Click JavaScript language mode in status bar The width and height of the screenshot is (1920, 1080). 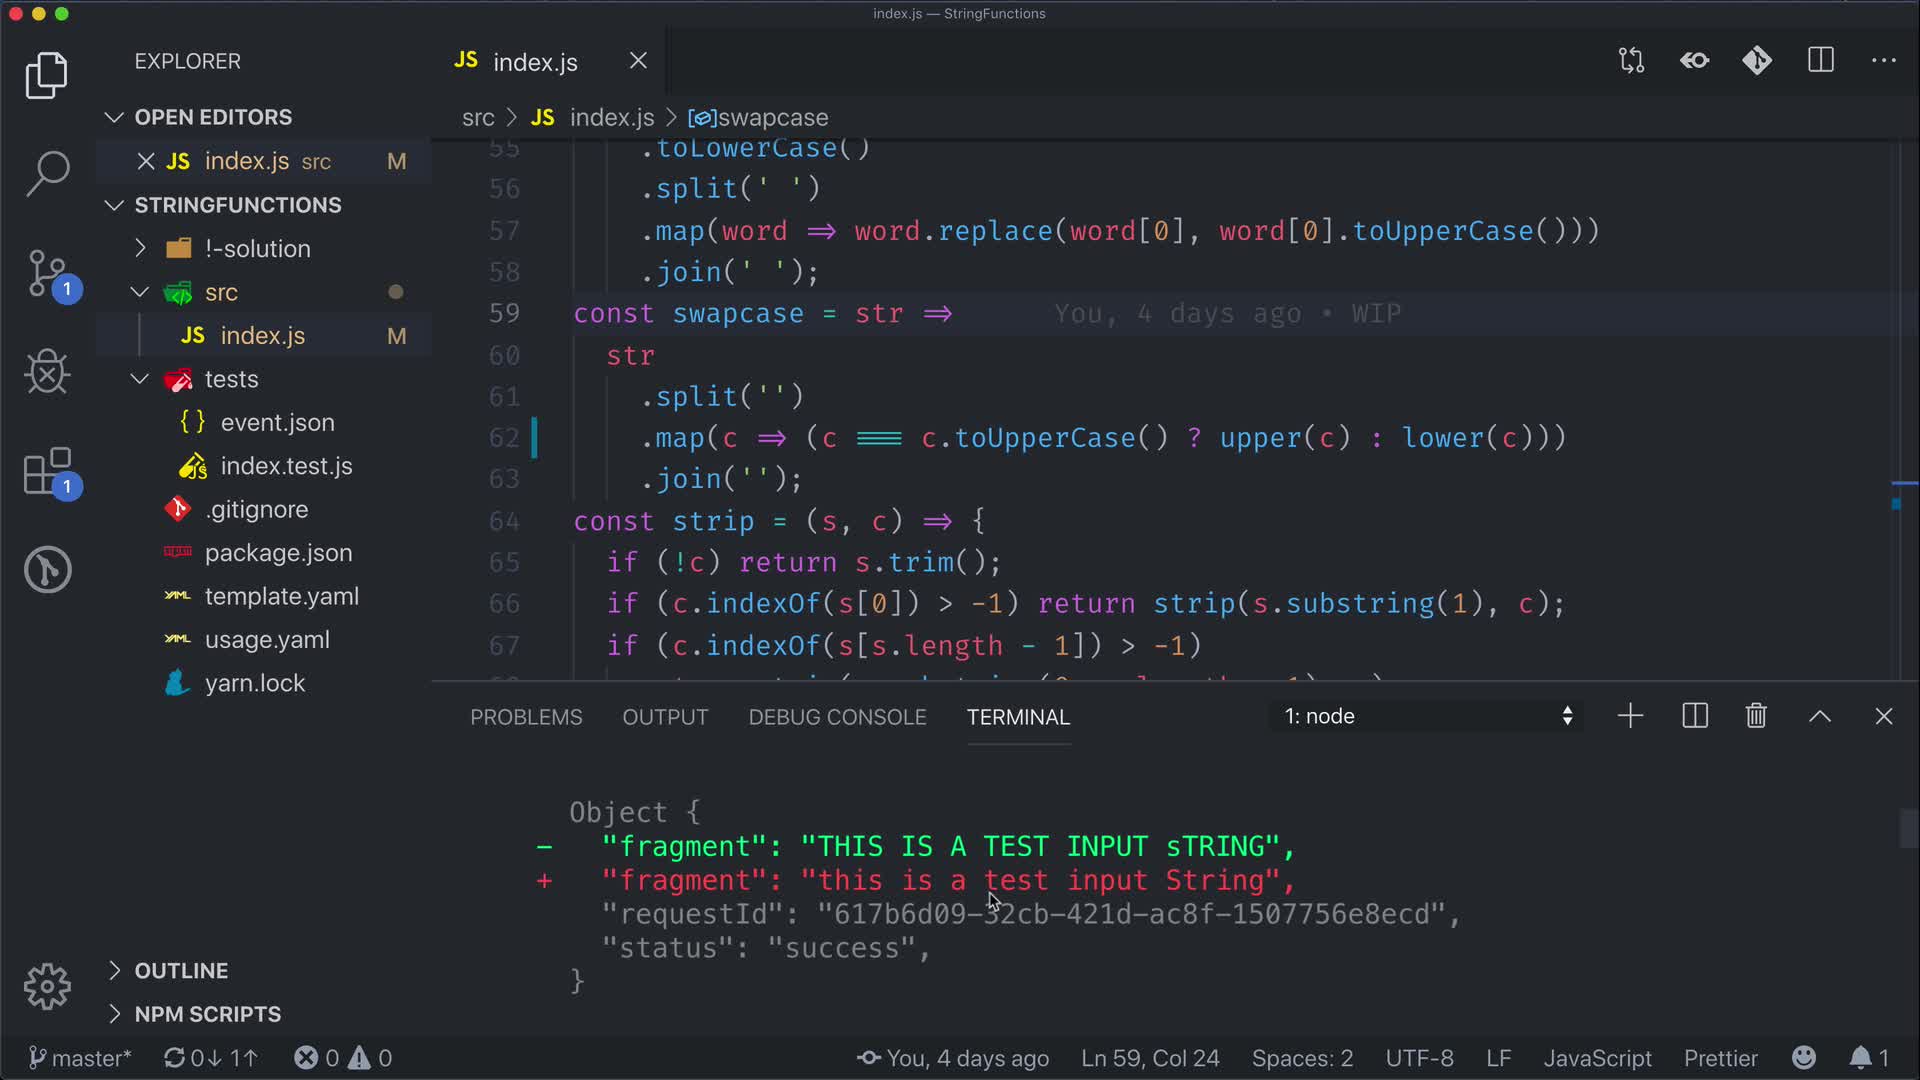click(1597, 1058)
